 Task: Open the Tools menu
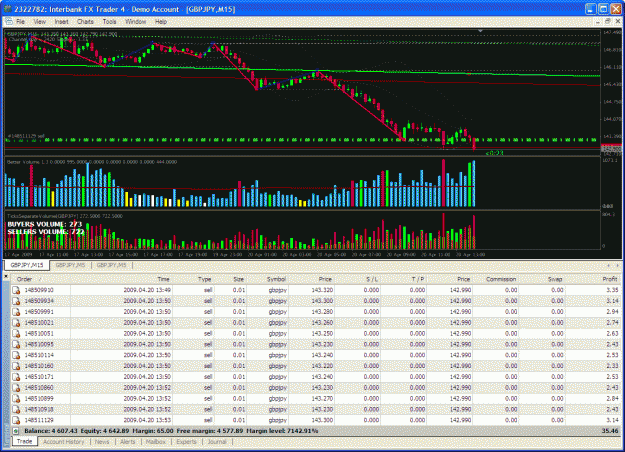(109, 22)
